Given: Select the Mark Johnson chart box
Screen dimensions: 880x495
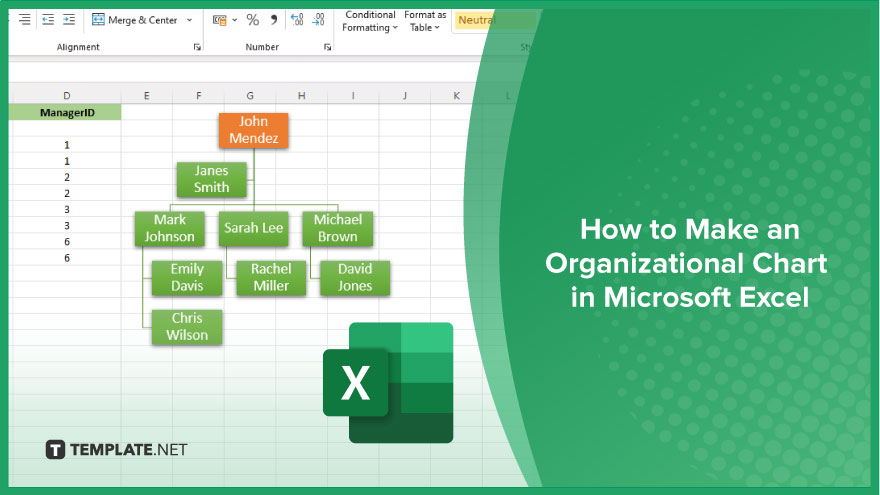Looking at the screenshot, I should click(169, 228).
